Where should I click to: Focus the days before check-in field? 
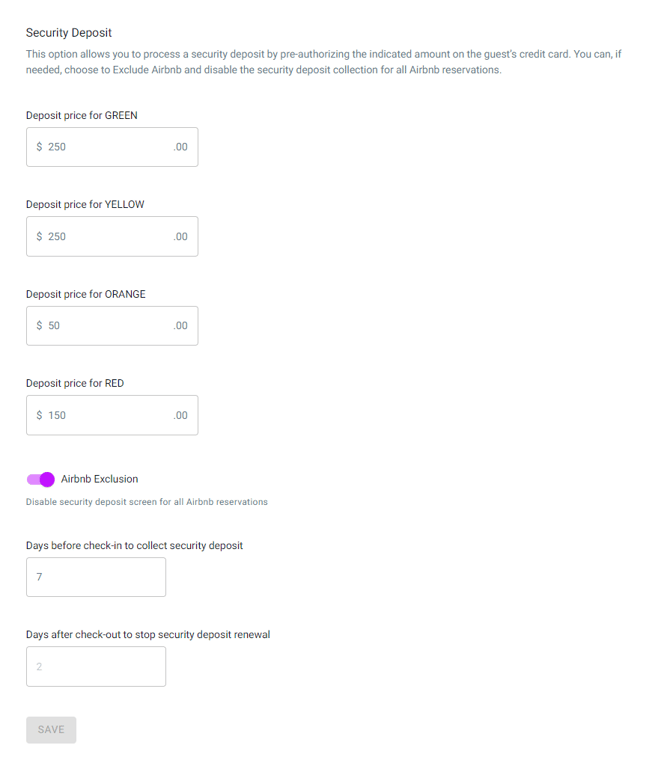96,577
